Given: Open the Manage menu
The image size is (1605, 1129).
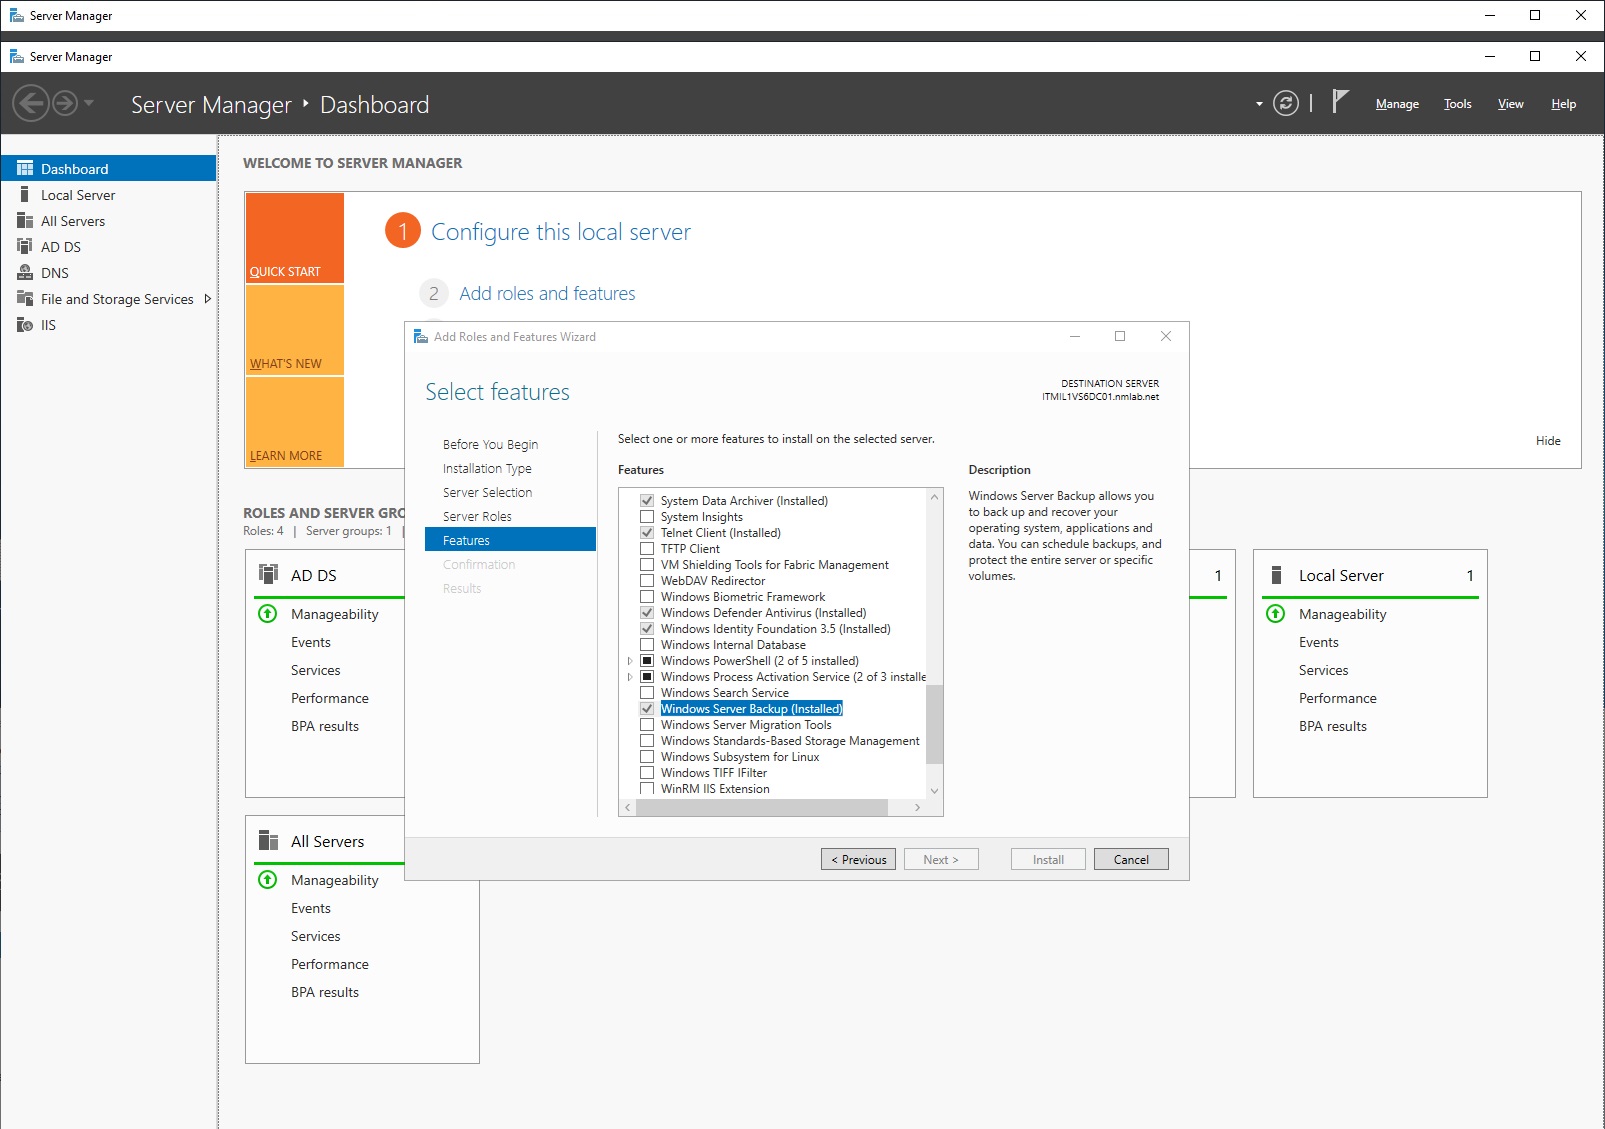Looking at the screenshot, I should (x=1396, y=104).
